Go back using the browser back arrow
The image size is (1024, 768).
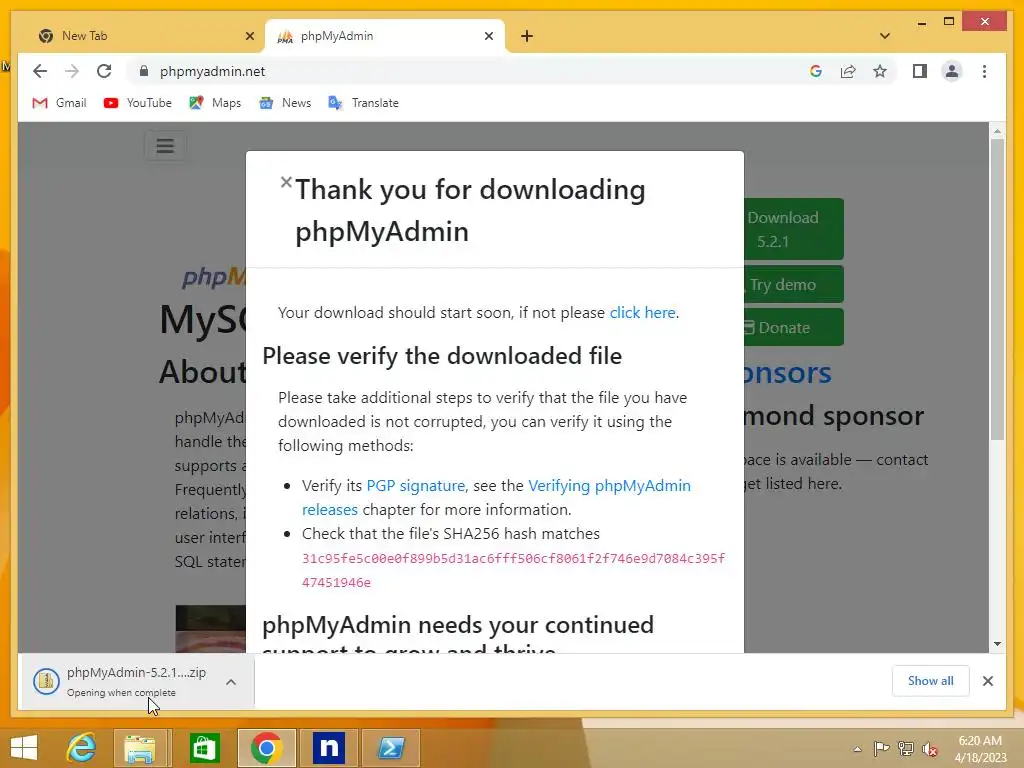coord(40,71)
